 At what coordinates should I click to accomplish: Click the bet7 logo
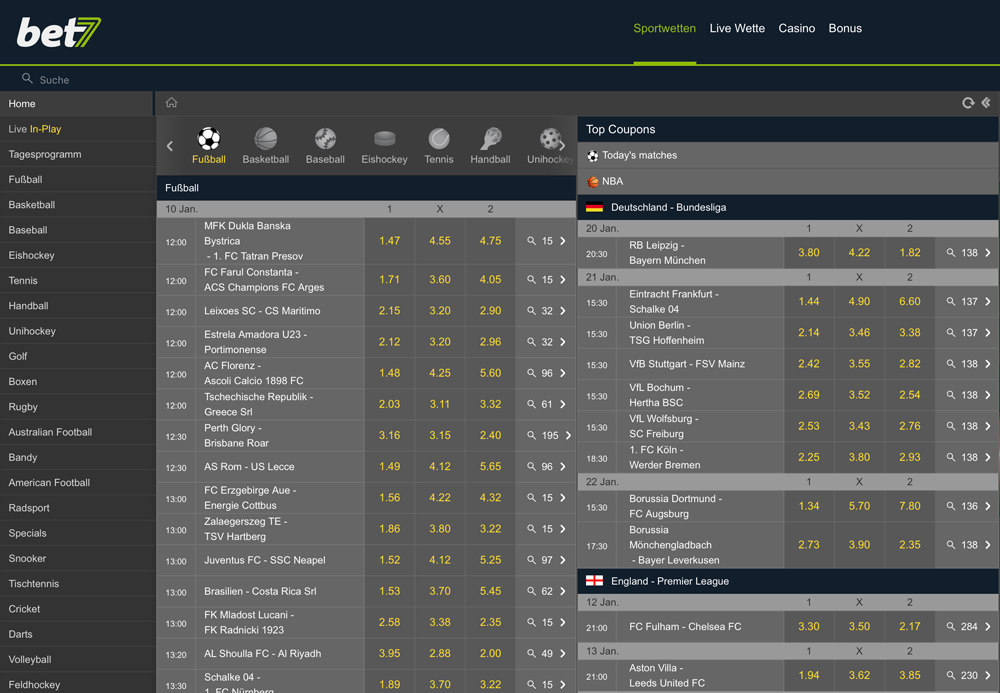click(x=59, y=32)
